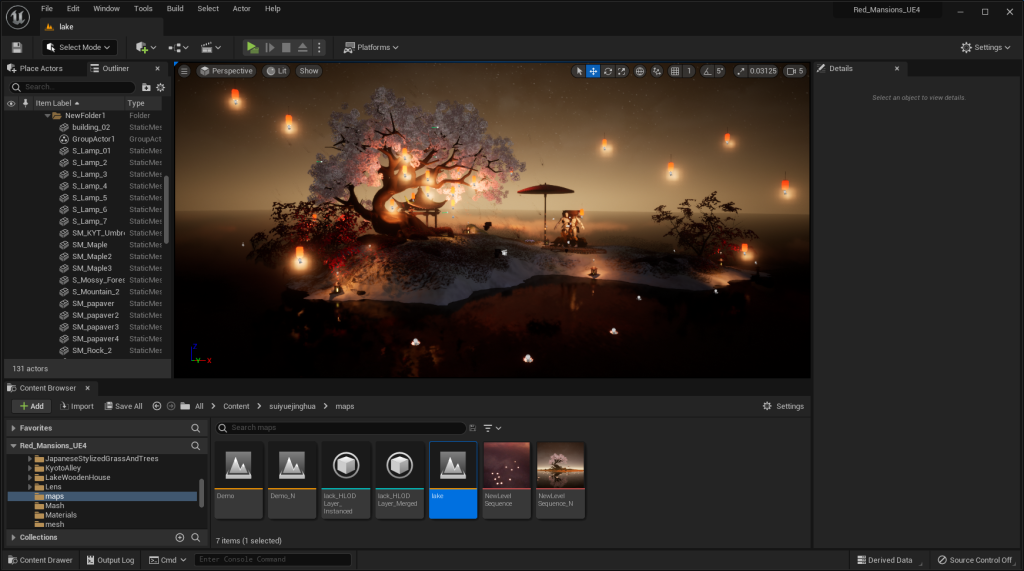The height and width of the screenshot is (571, 1024).
Task: Open the Platforms dropdown
Action: 371,47
